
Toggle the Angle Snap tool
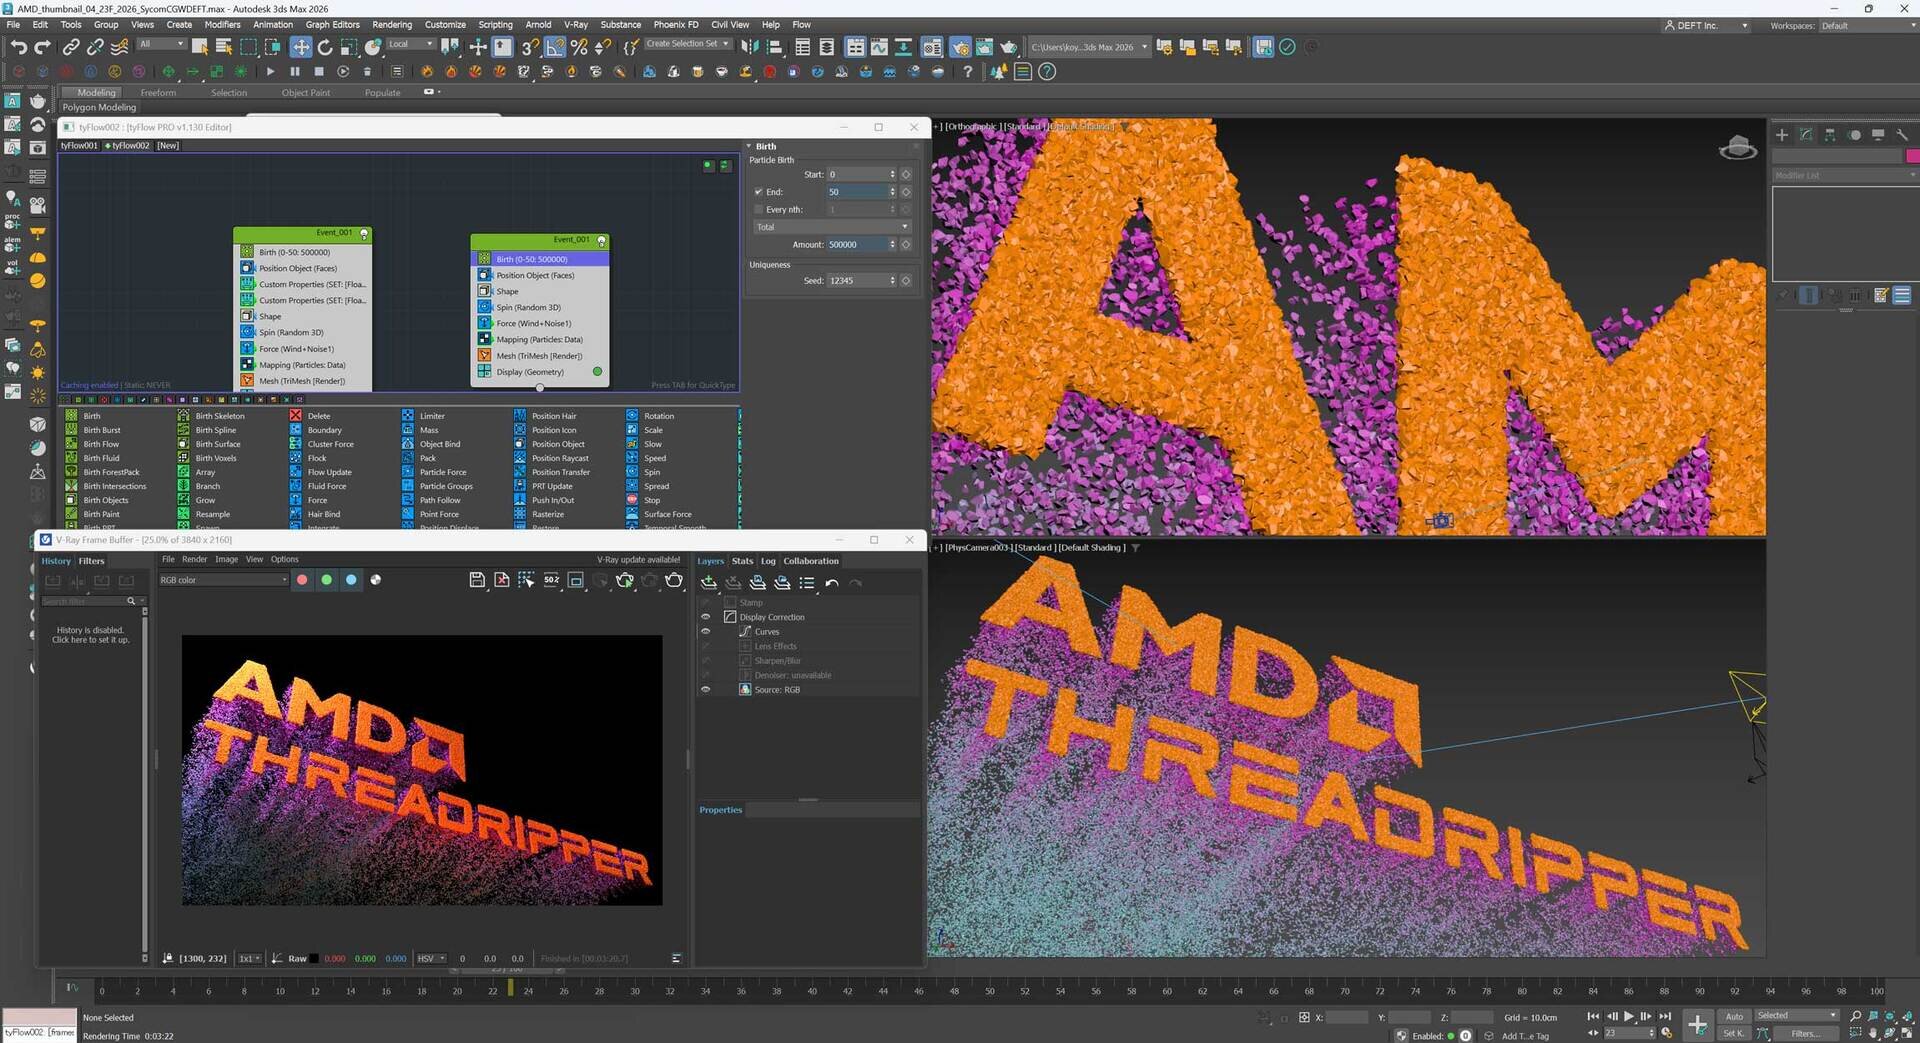pyautogui.click(x=555, y=46)
